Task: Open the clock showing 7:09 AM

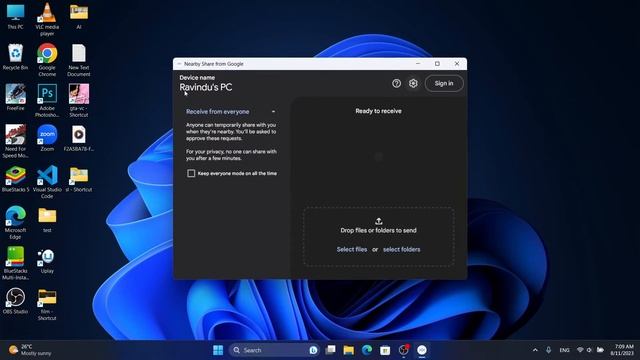Action: 622,350
